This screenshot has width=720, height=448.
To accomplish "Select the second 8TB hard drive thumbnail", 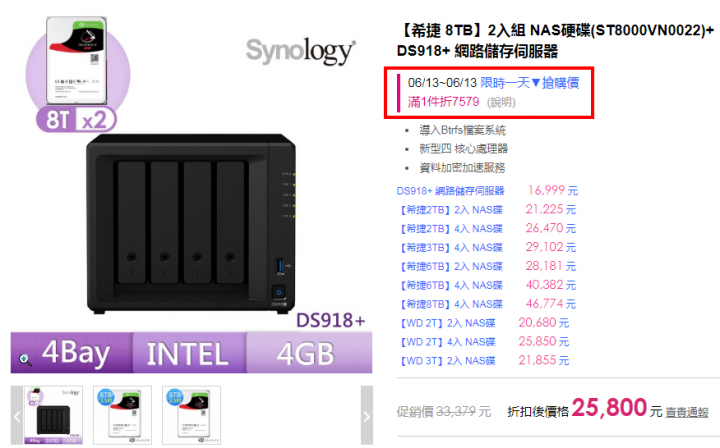I will point(122,415).
